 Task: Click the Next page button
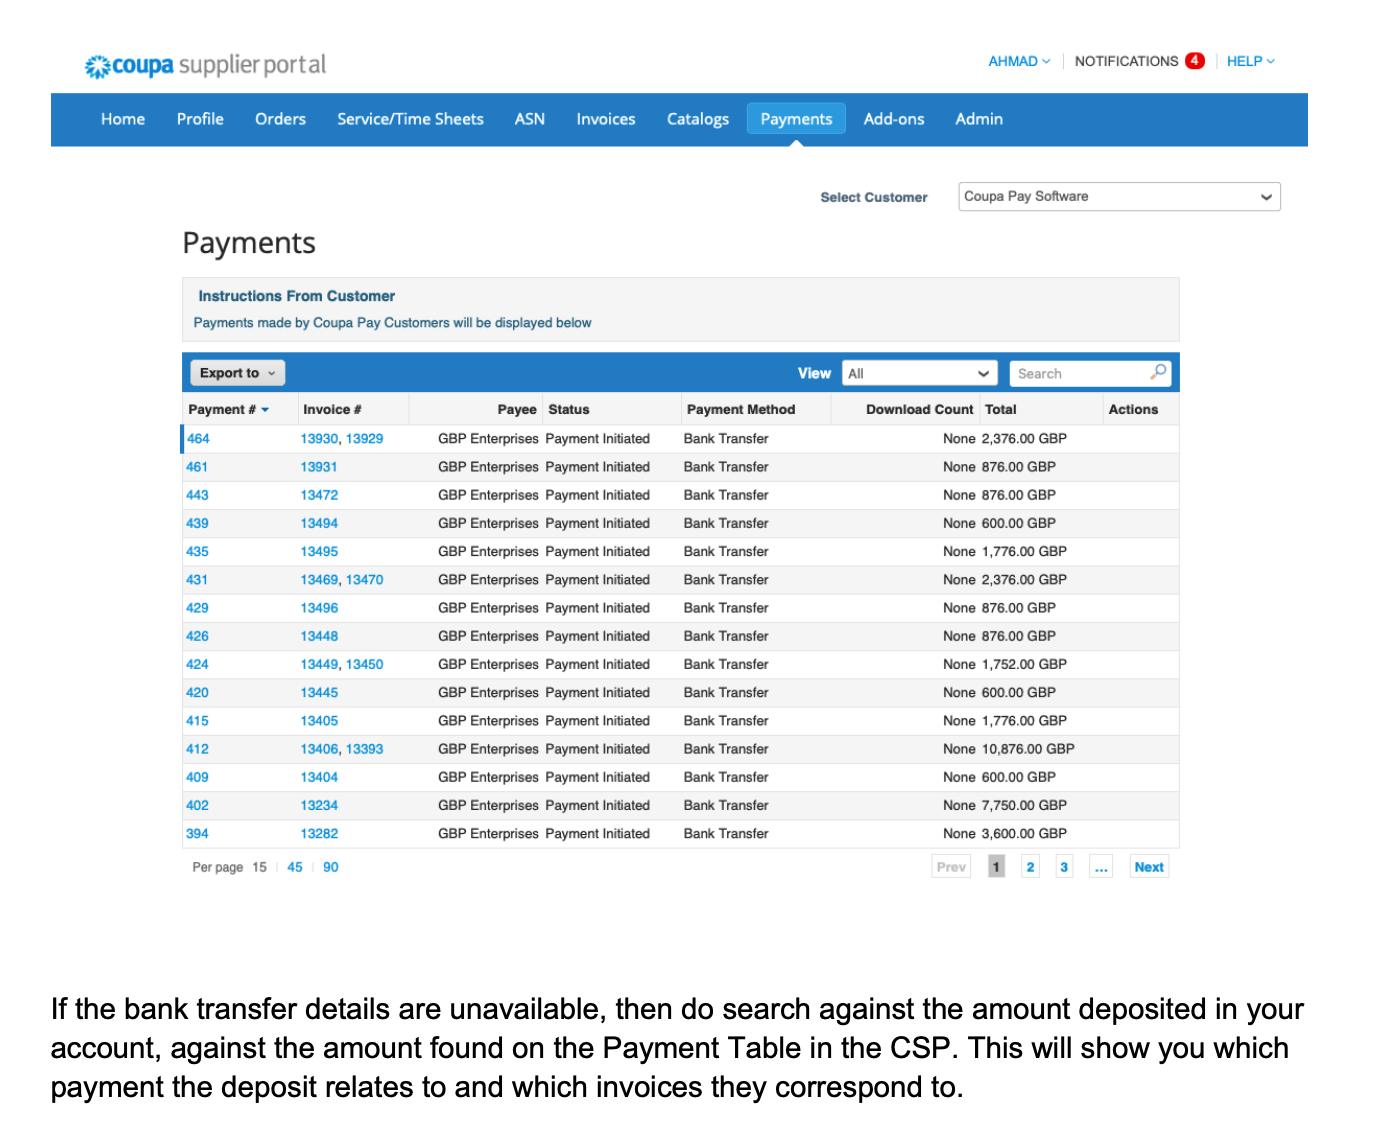click(x=1149, y=867)
